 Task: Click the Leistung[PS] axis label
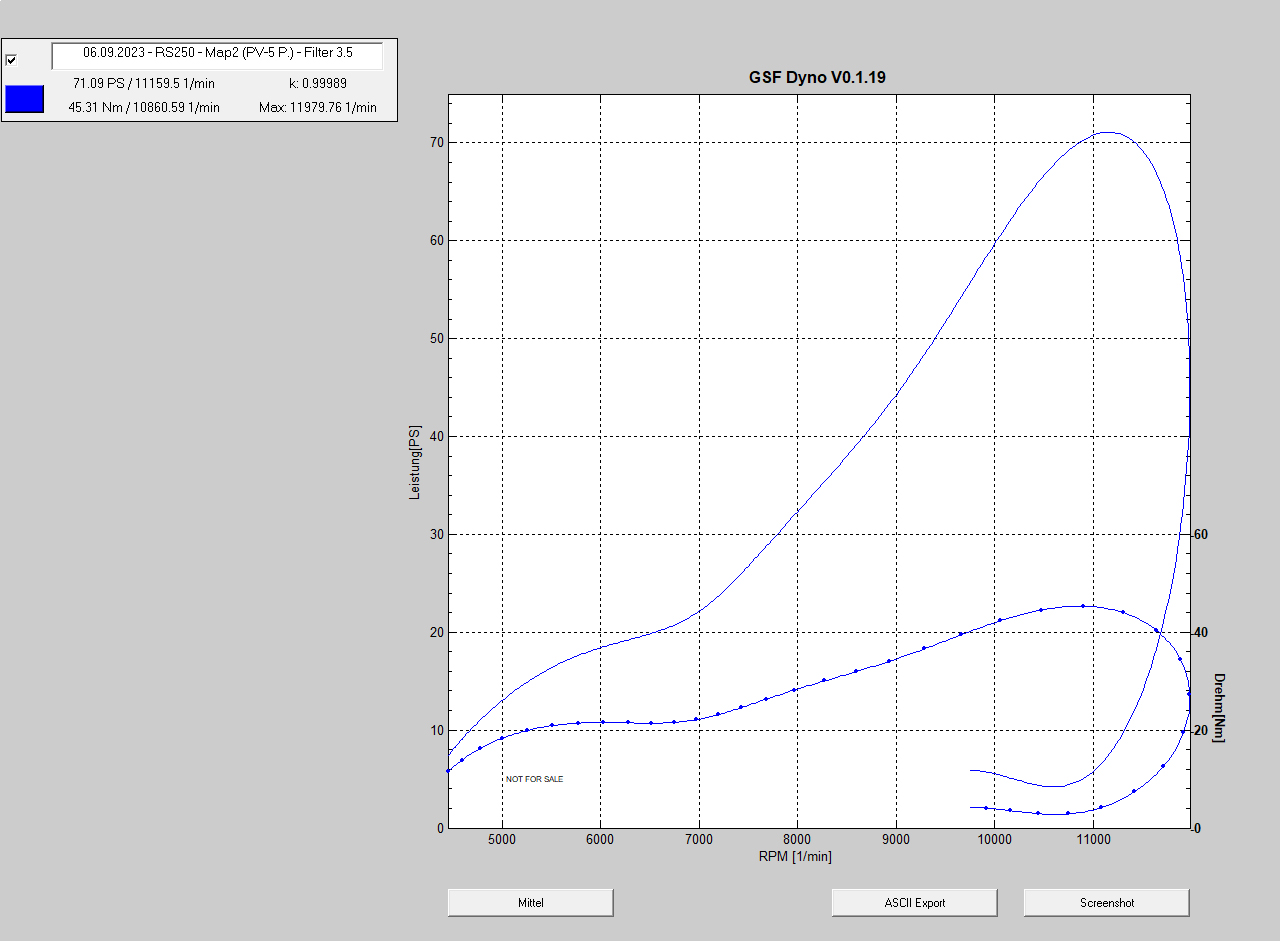[x=415, y=462]
